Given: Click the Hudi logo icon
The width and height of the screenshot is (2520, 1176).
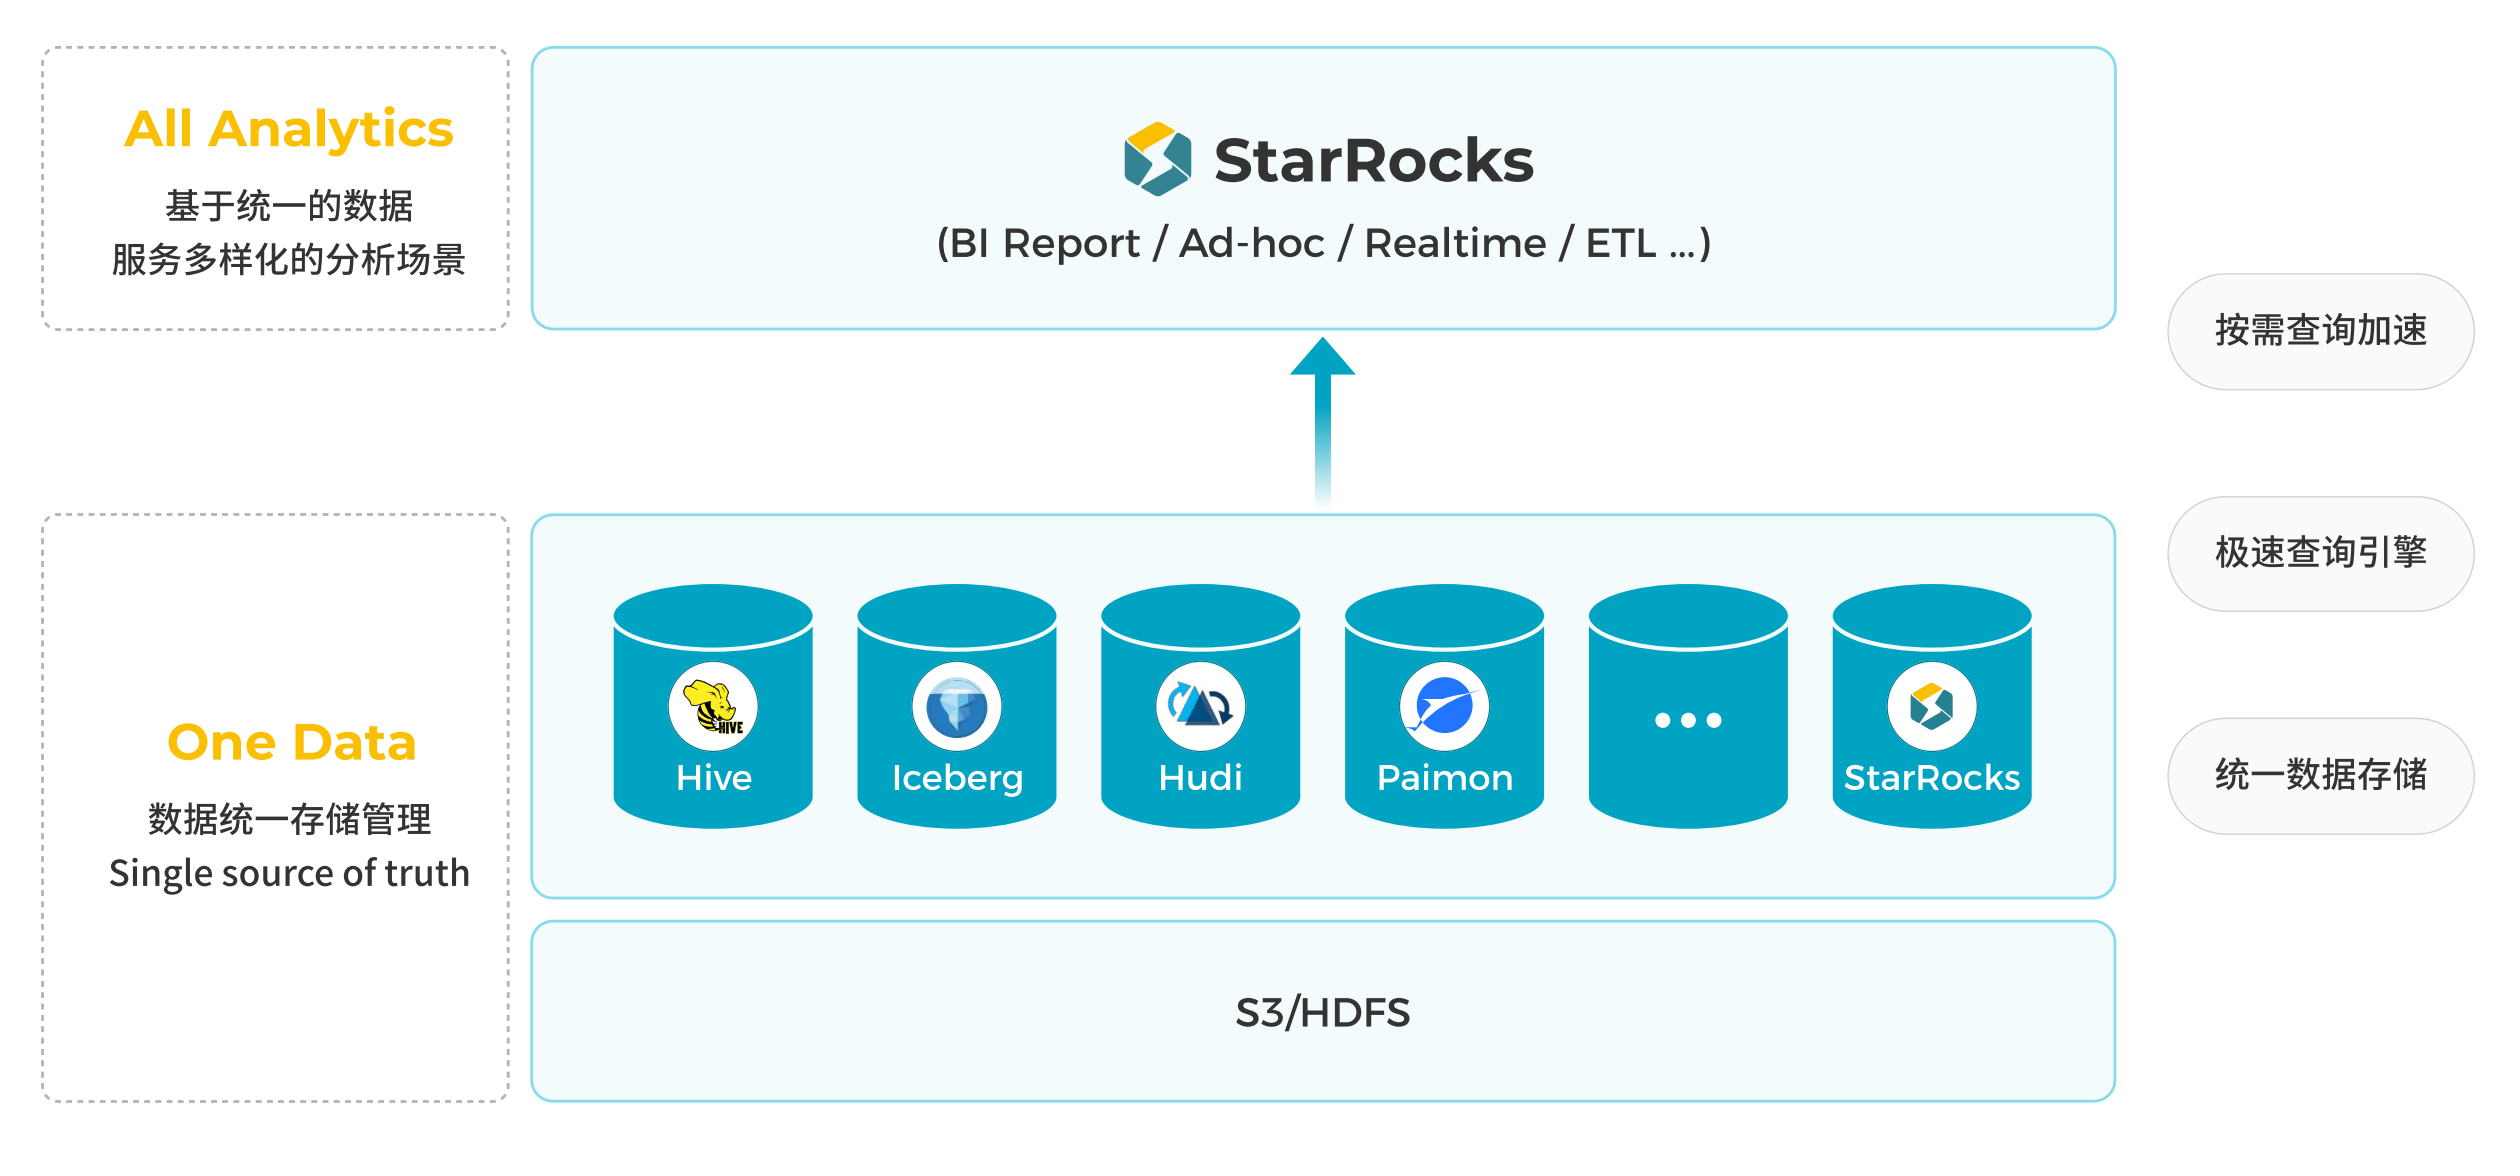Looking at the screenshot, I should [1200, 707].
